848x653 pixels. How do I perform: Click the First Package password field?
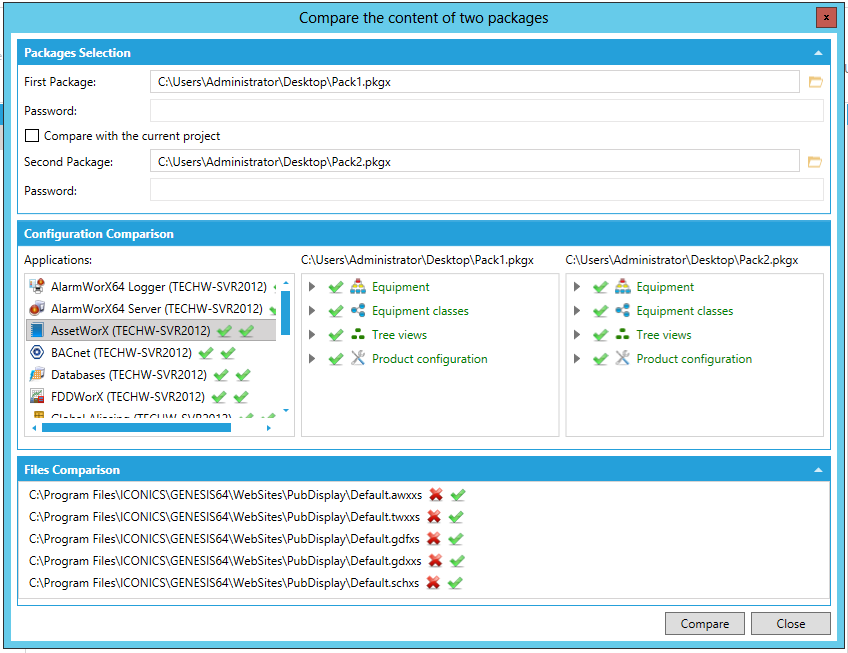[x=486, y=111]
